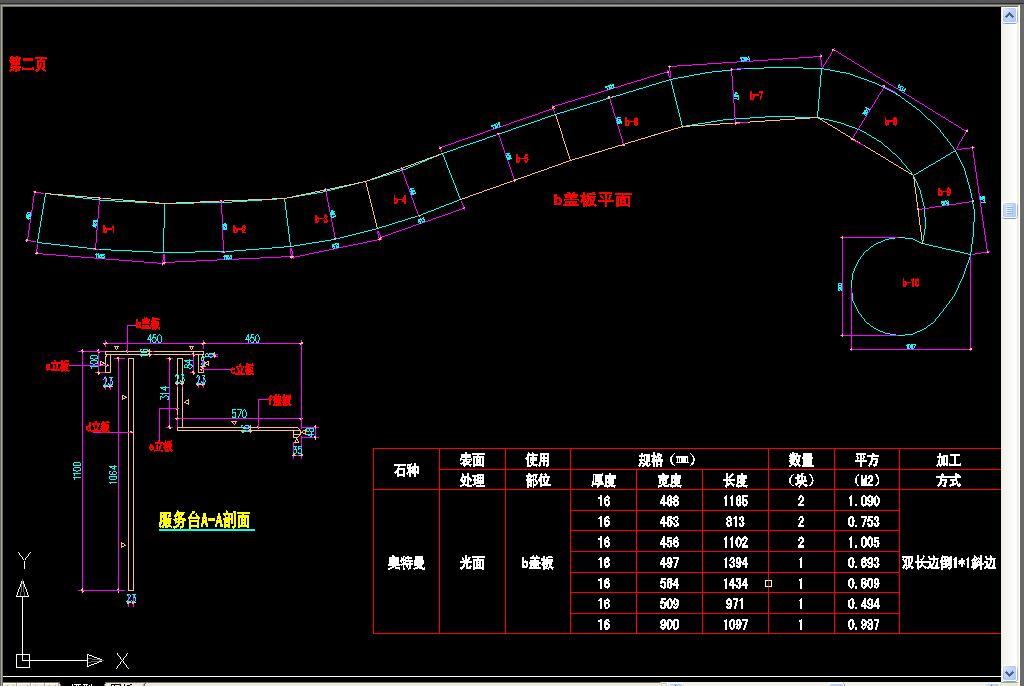Screen dimensions: 1024x686
Task: Select the b-10 circular panel label
Action: pyautogui.click(x=911, y=283)
